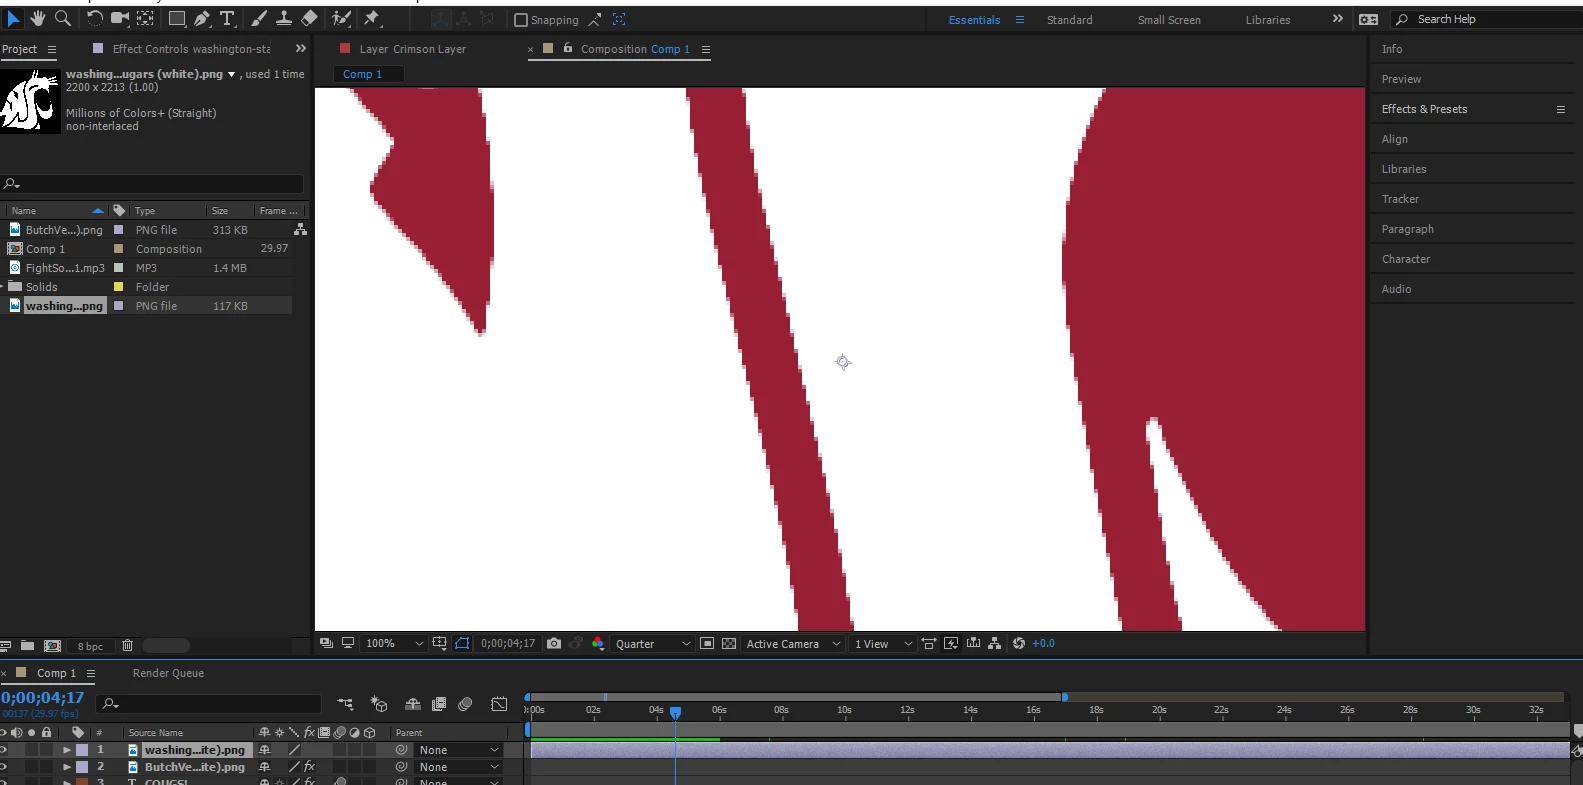Click label color swatch of layer 1

82,749
